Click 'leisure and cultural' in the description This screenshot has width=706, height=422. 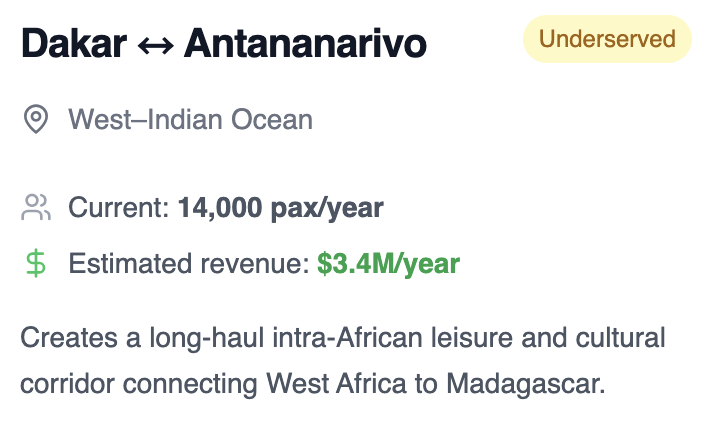click(548, 338)
